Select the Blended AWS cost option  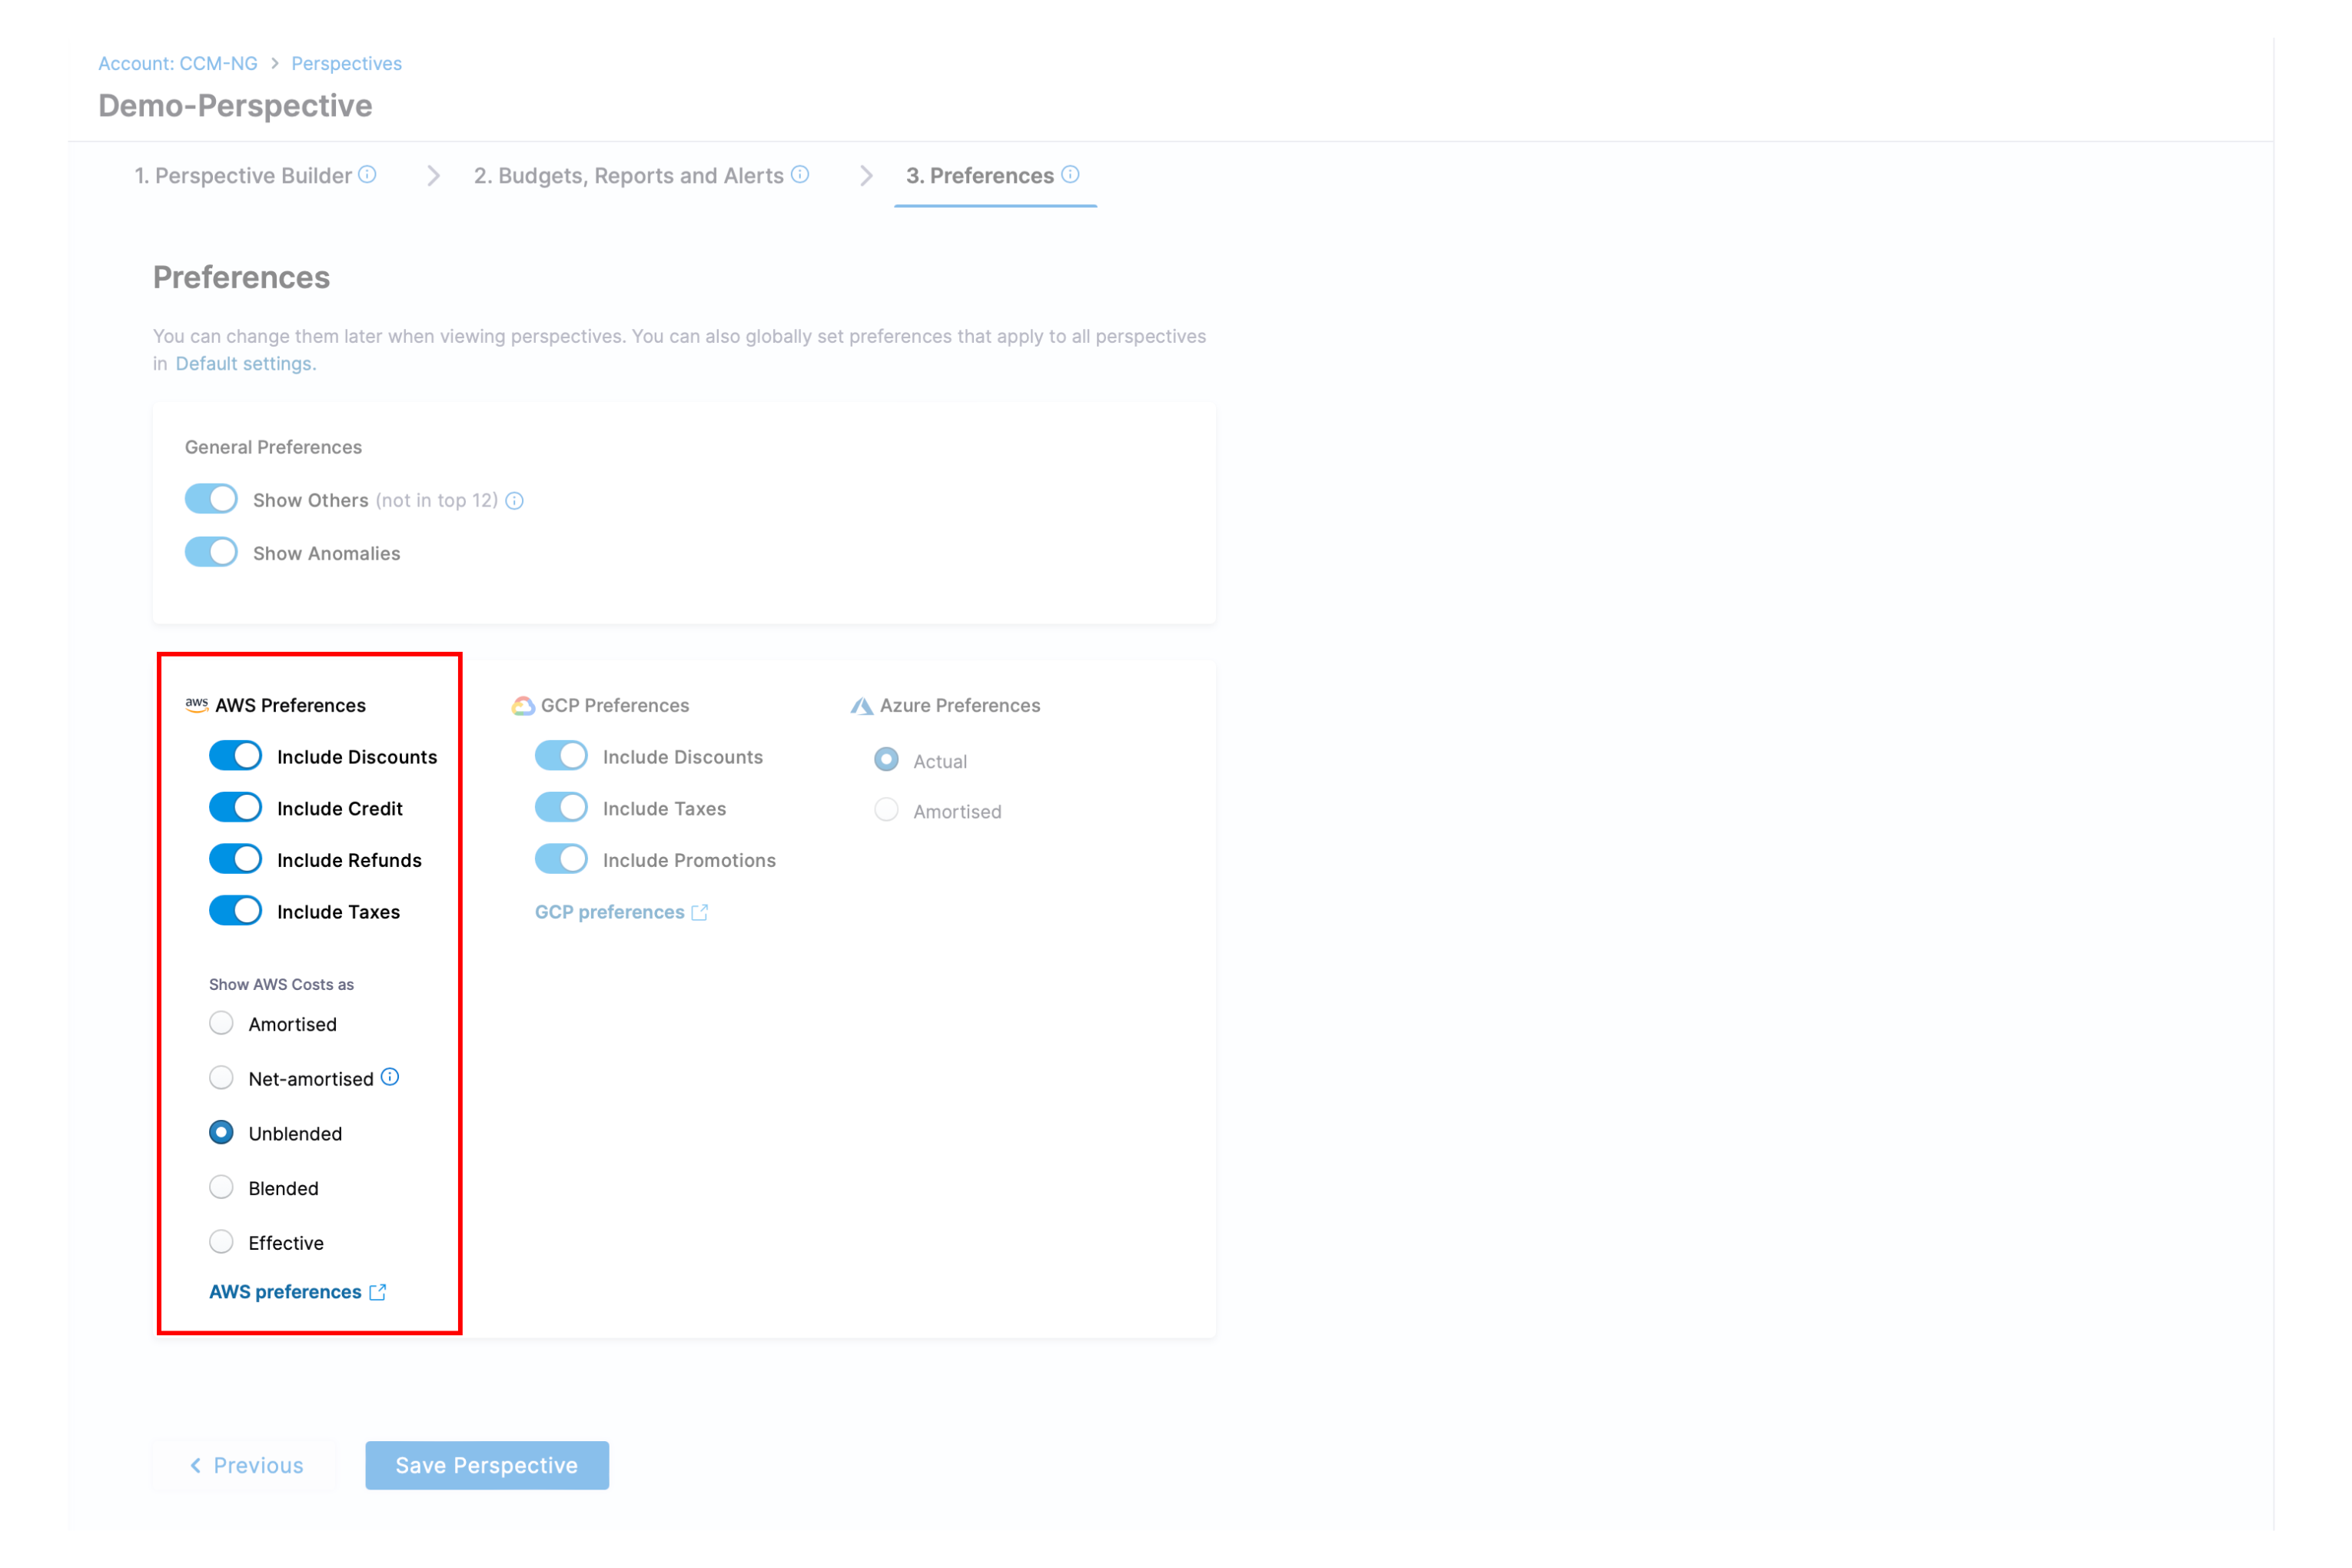[221, 1187]
